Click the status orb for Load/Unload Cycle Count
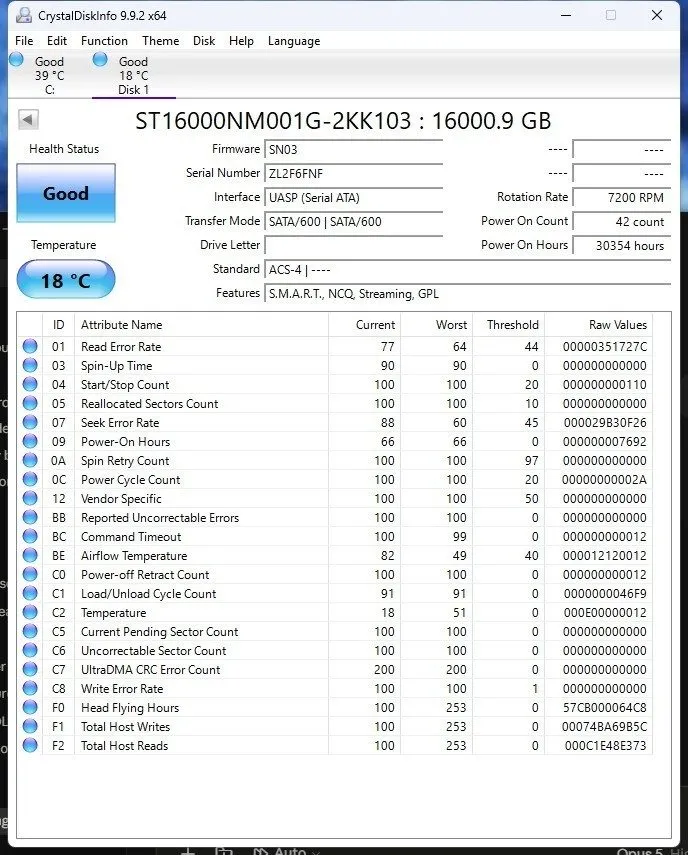This screenshot has width=688, height=855. tap(30, 593)
